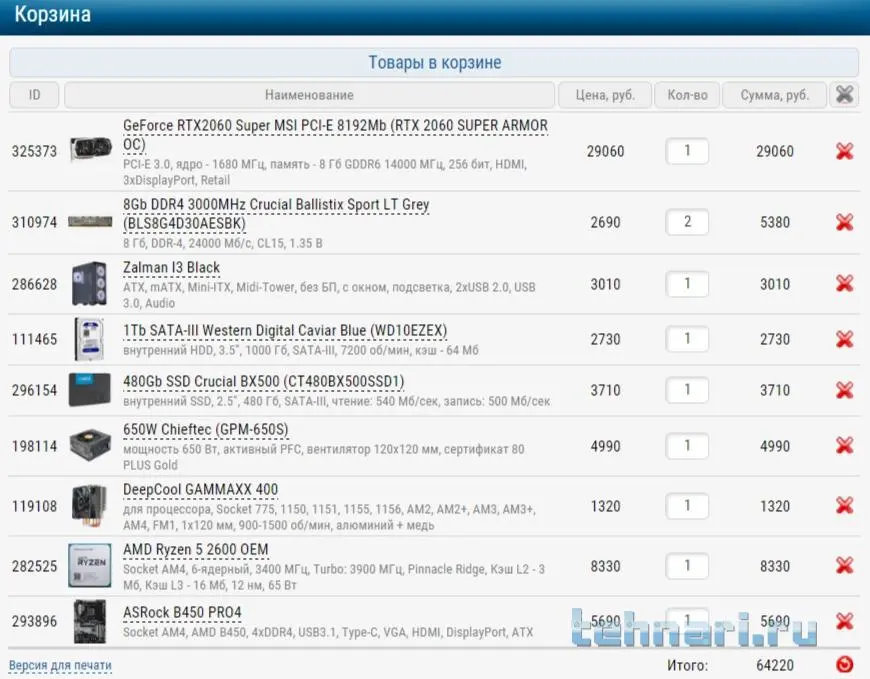Click the AMD Ryzen processor thumbnail

[x=89, y=565]
